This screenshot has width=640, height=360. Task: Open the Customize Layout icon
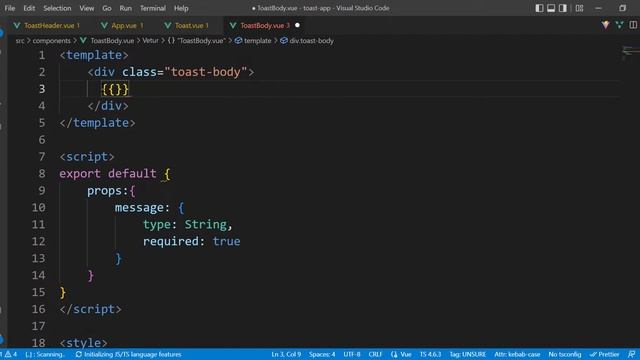(579, 8)
